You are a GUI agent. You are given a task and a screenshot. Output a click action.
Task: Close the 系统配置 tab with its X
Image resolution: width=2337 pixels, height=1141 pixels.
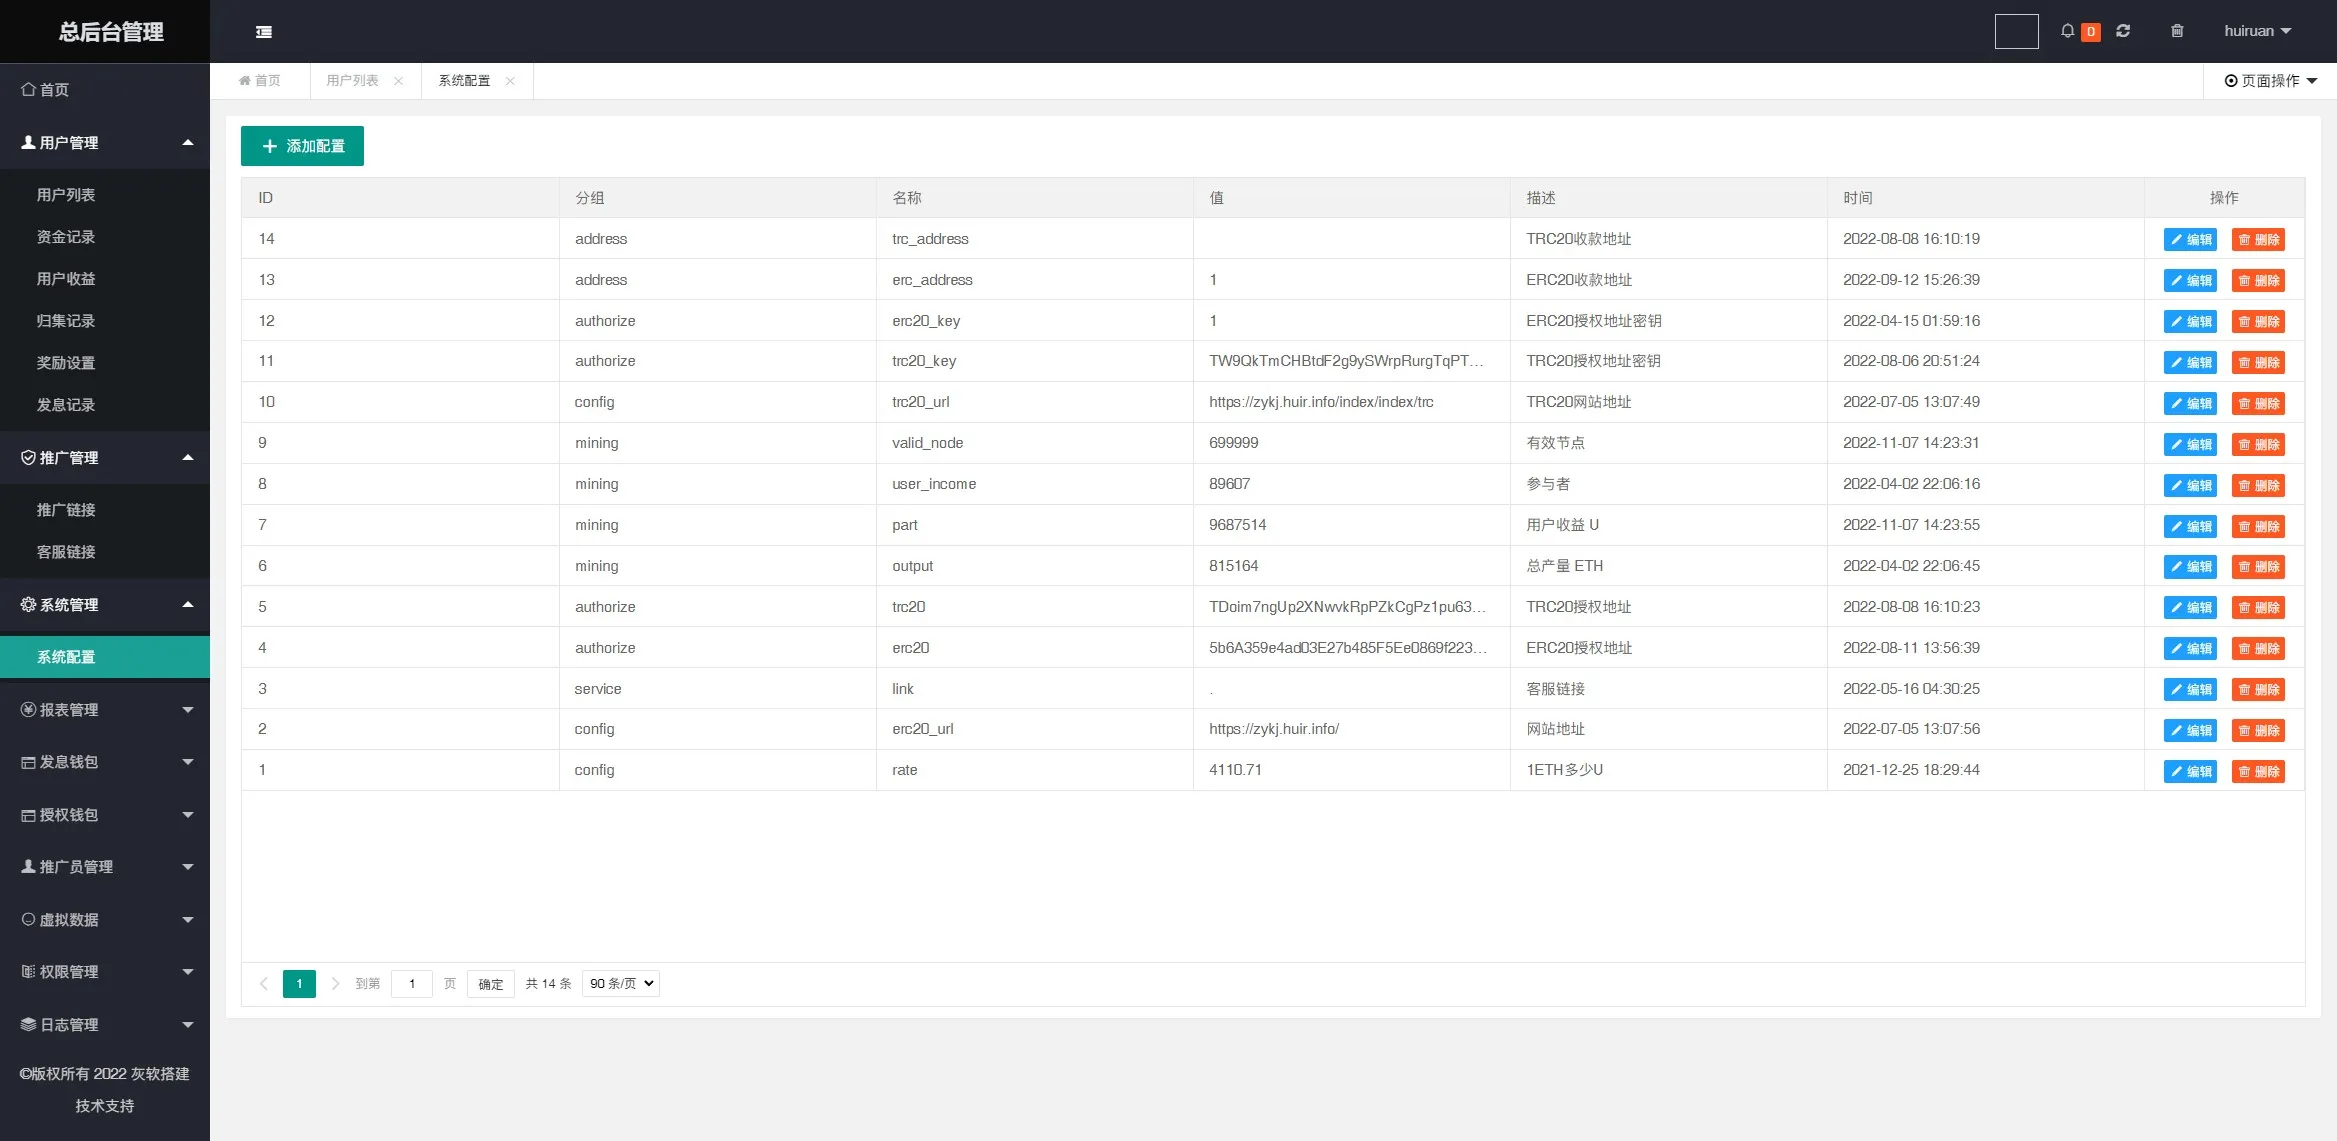tap(511, 81)
